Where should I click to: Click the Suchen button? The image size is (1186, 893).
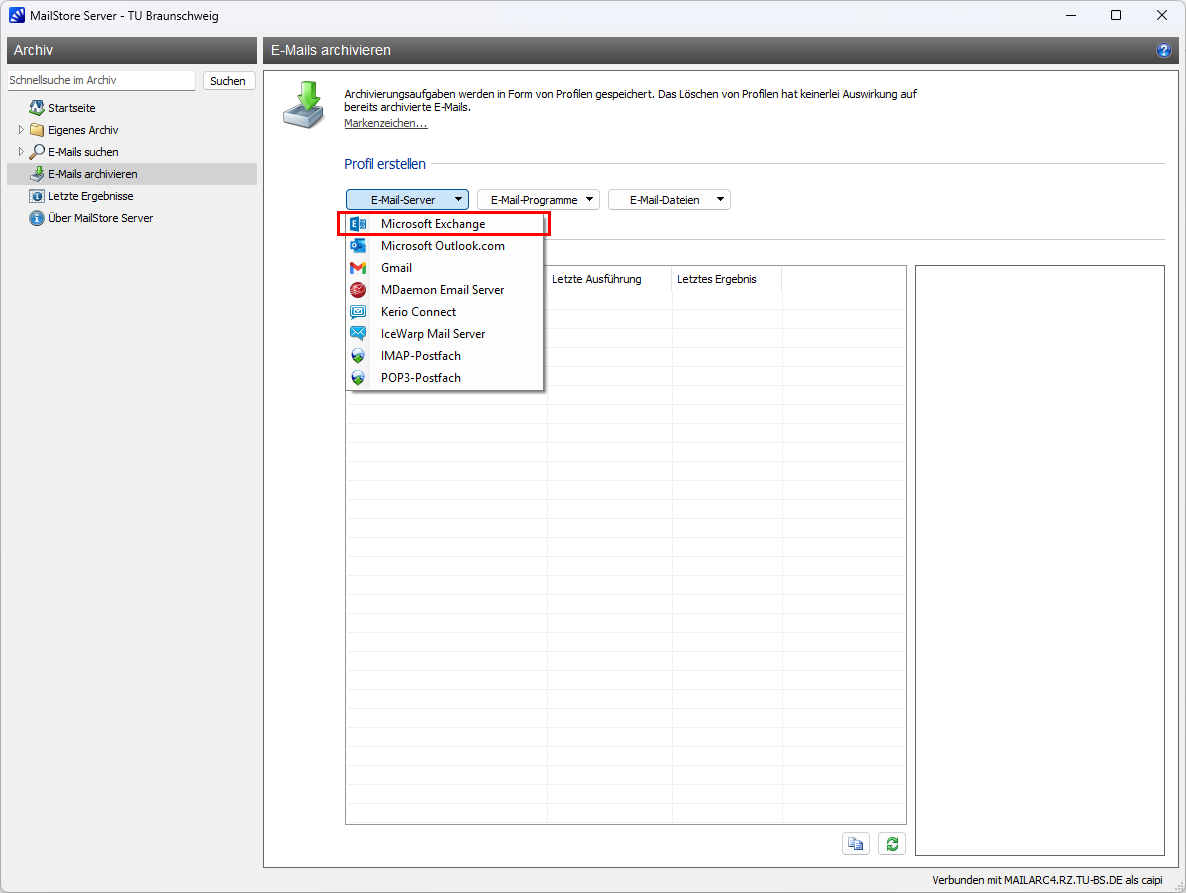[228, 81]
